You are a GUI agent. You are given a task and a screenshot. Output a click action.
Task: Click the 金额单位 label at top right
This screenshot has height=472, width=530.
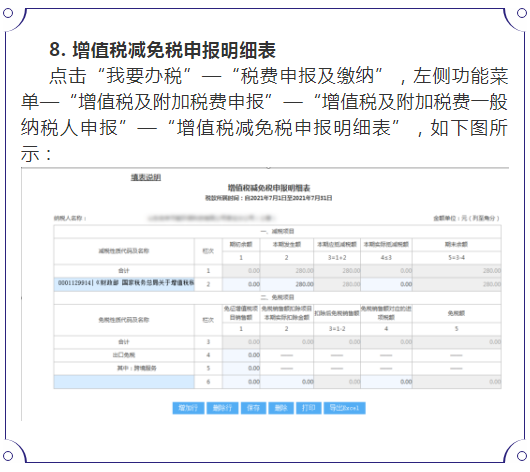point(466,218)
